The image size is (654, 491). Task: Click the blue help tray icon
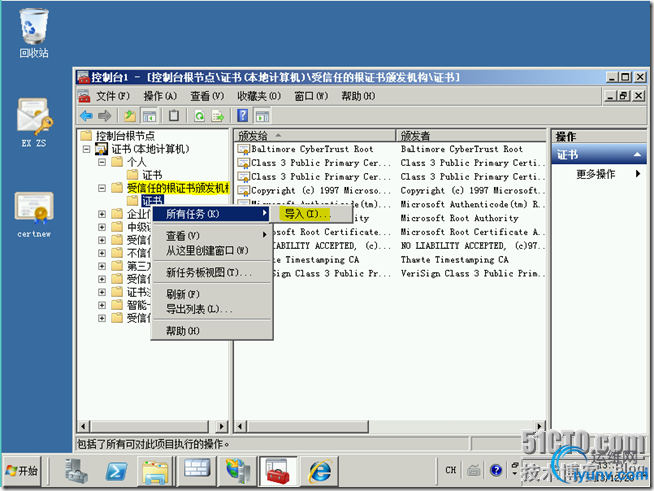point(496,470)
